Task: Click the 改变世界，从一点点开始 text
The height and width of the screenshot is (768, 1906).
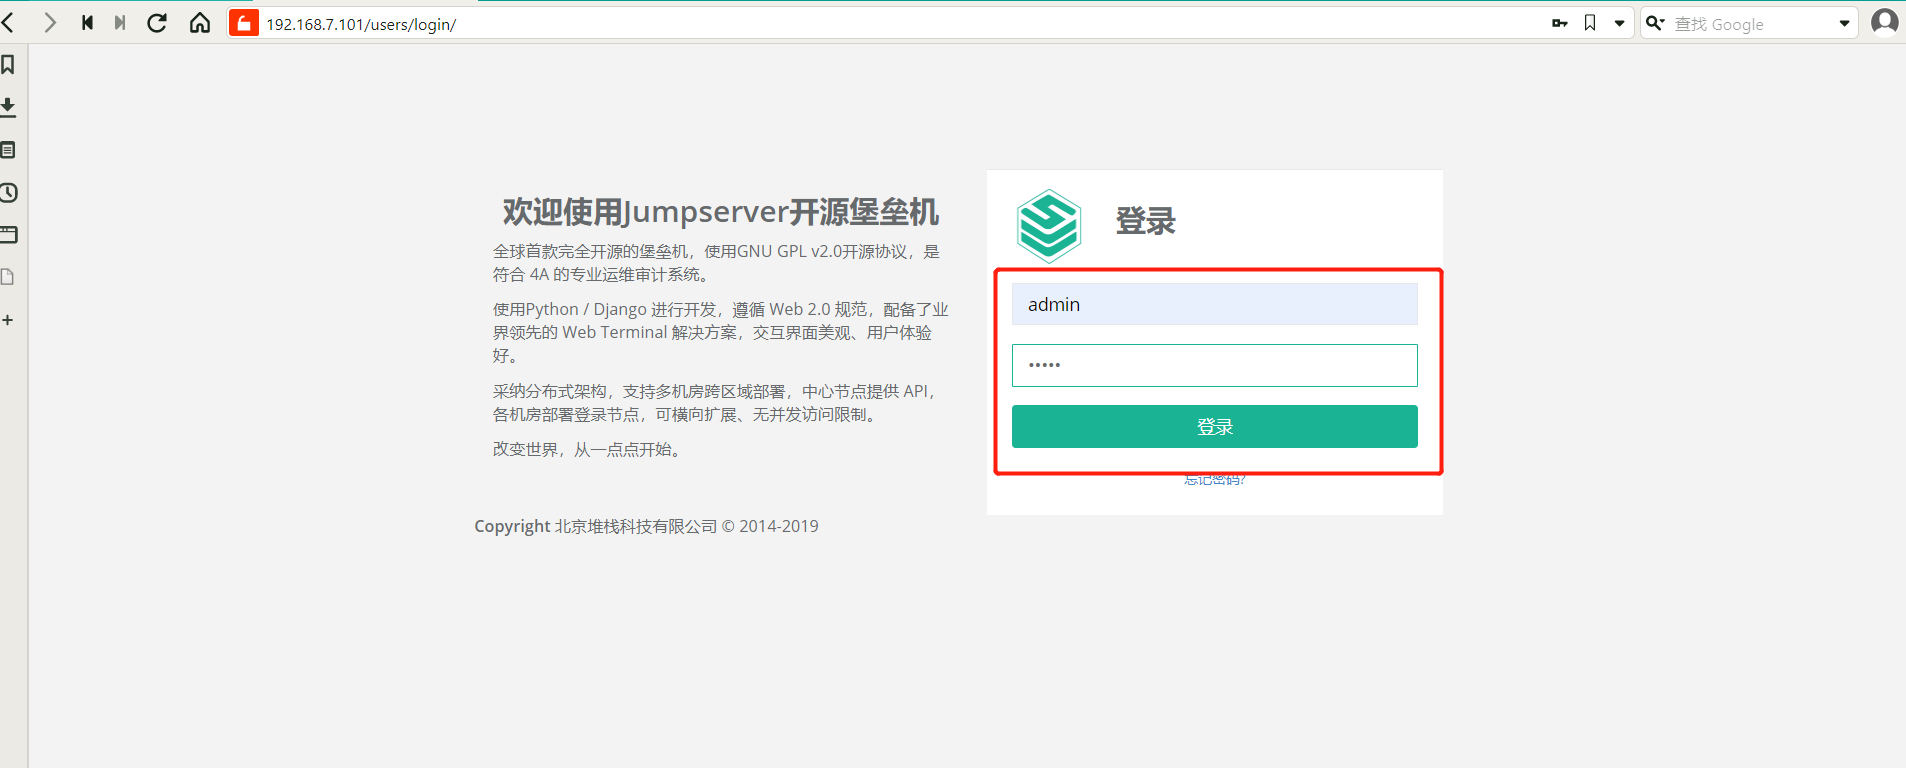Action: coord(588,450)
